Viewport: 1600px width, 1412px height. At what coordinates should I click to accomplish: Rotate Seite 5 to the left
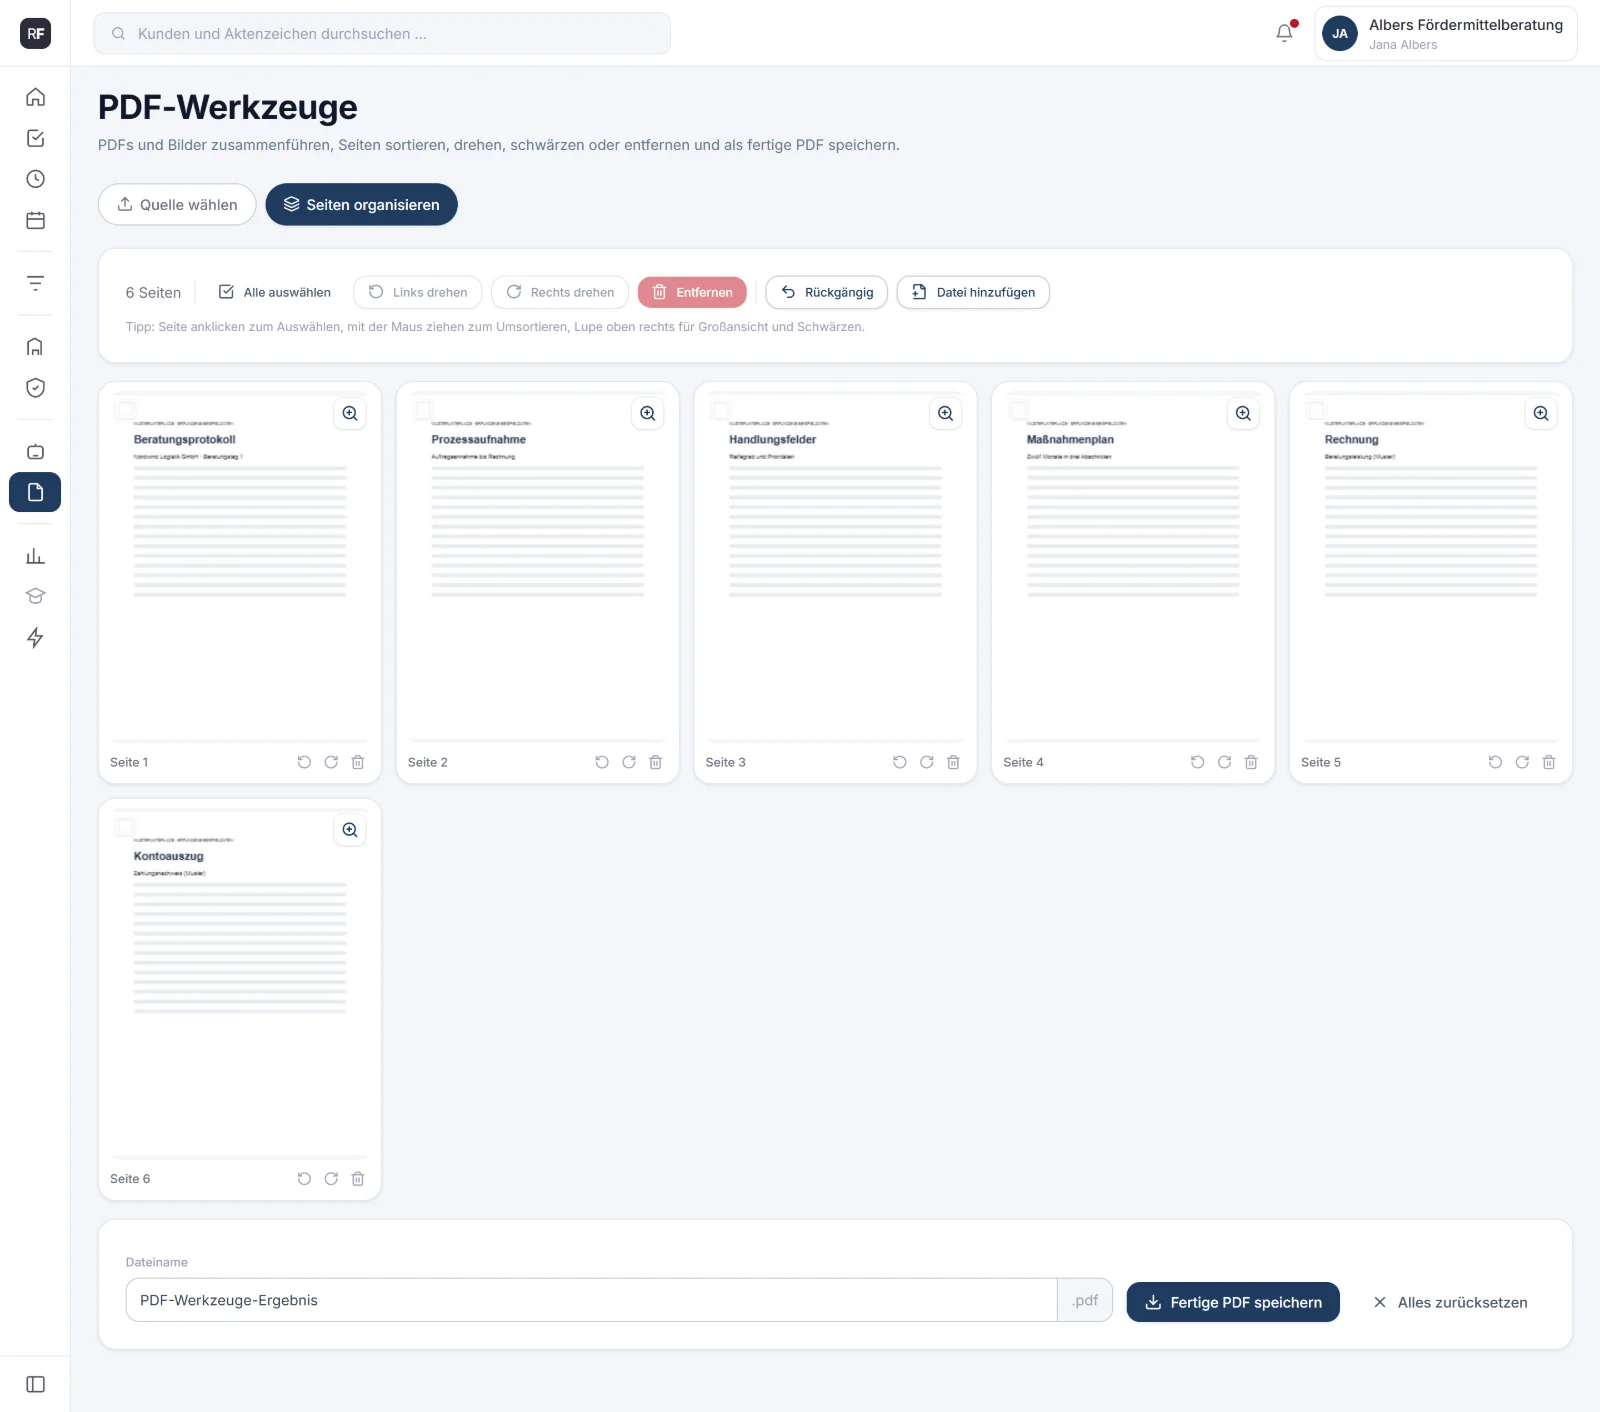(1495, 762)
